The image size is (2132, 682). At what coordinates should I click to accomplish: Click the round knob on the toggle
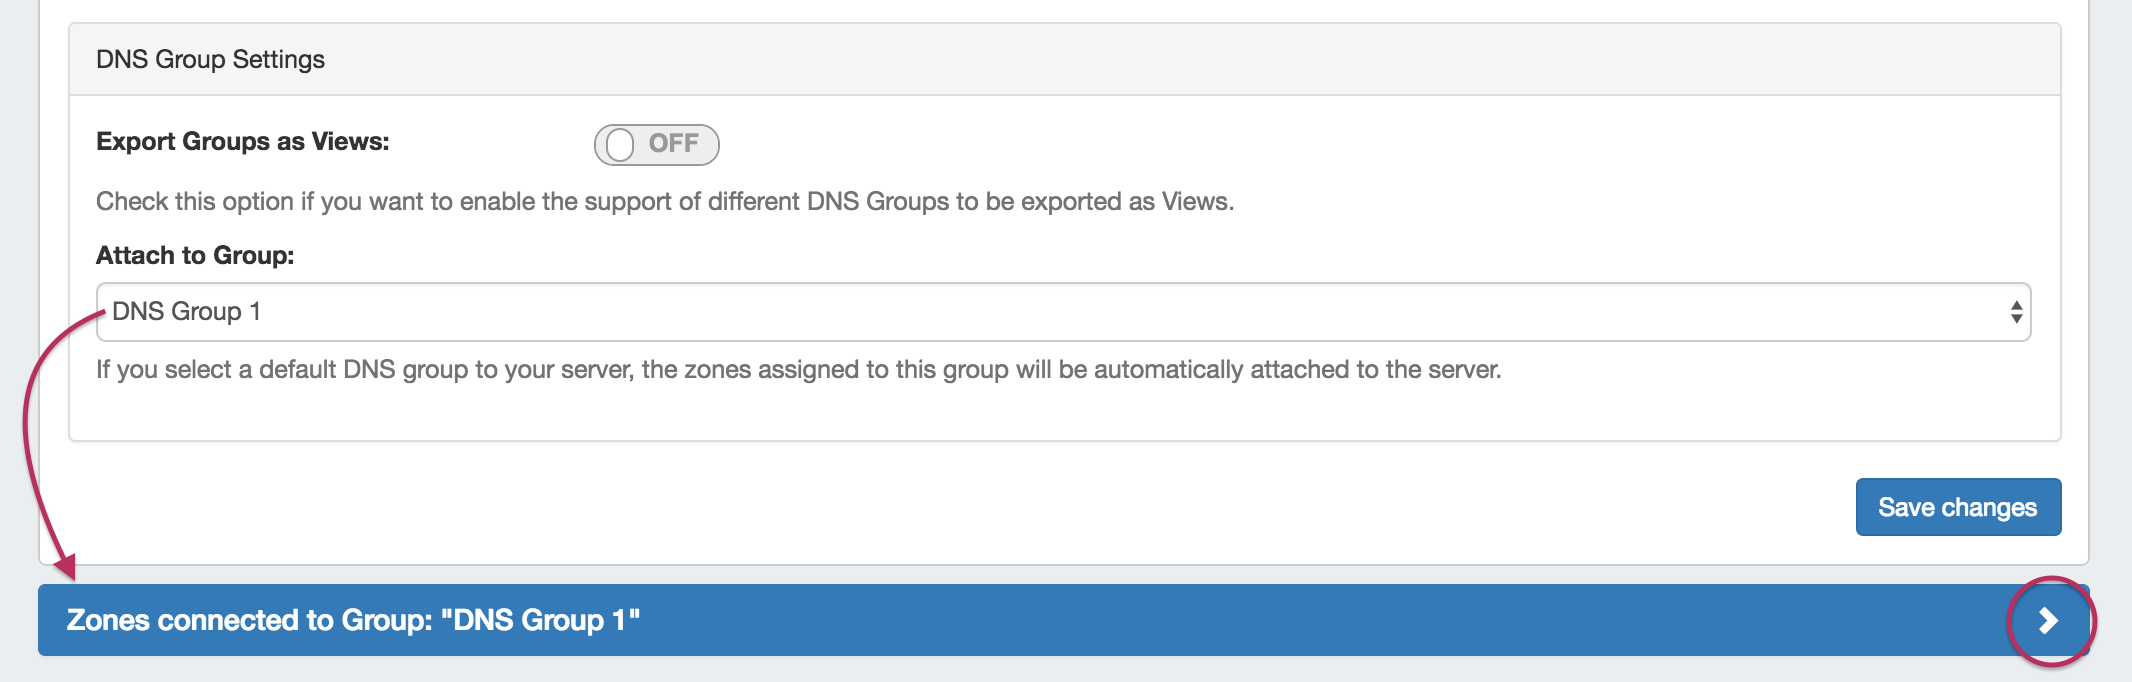pos(620,145)
